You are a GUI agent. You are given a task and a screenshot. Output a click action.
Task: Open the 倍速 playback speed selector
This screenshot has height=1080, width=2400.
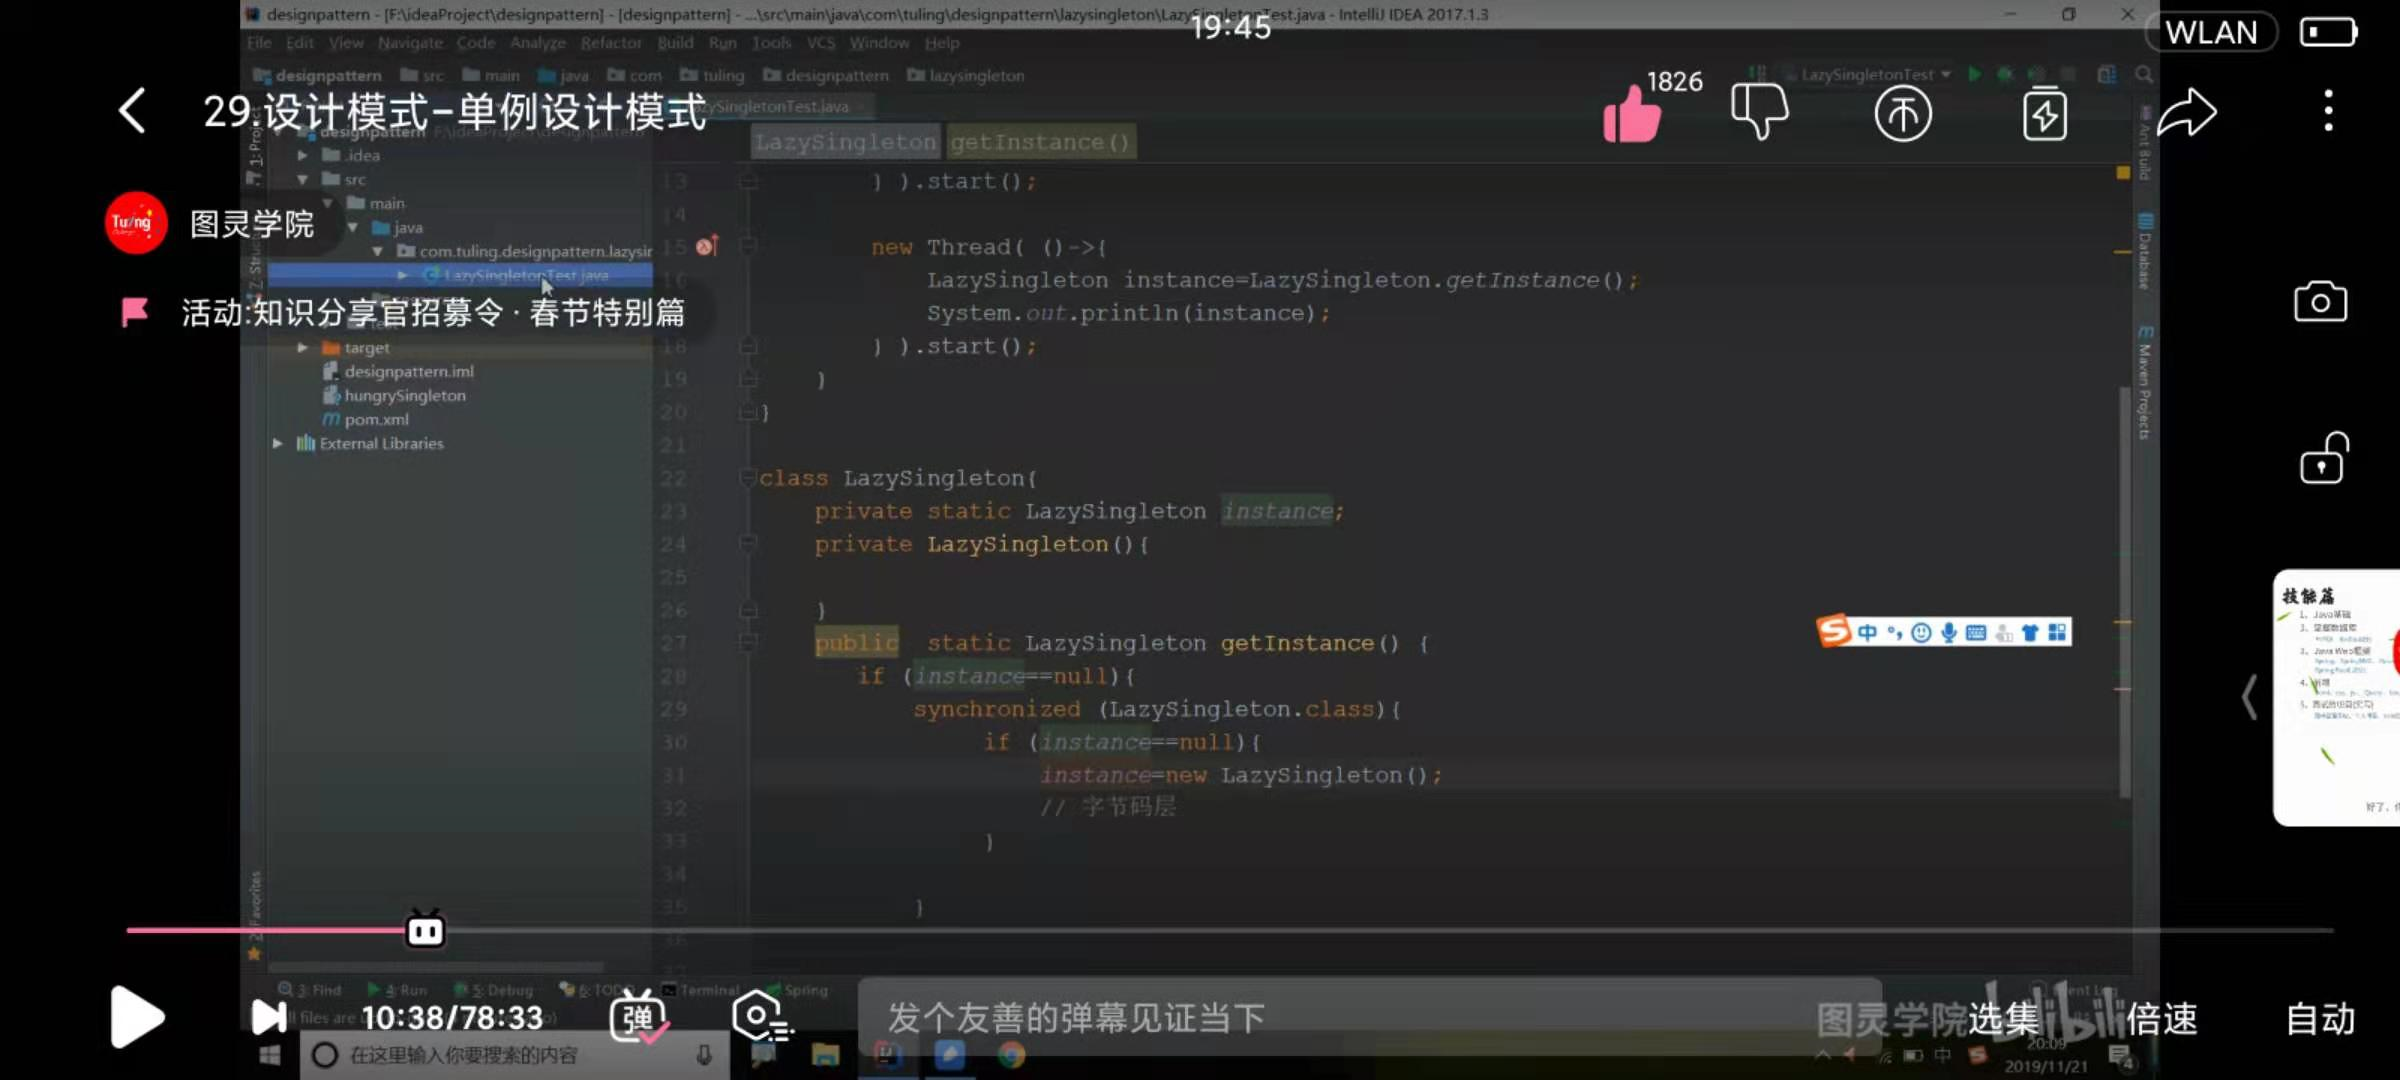(x=2161, y=1019)
